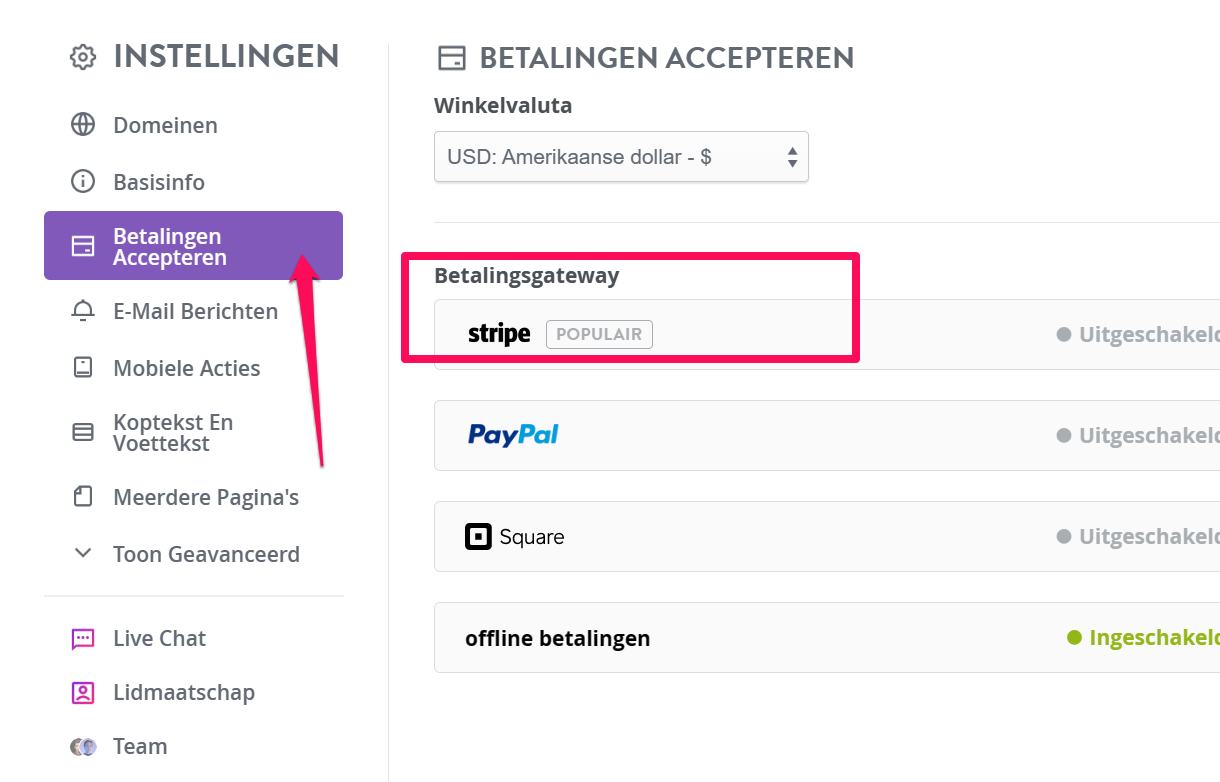Open the PayPal gateway logo
1220x782 pixels.
pyautogui.click(x=513, y=434)
